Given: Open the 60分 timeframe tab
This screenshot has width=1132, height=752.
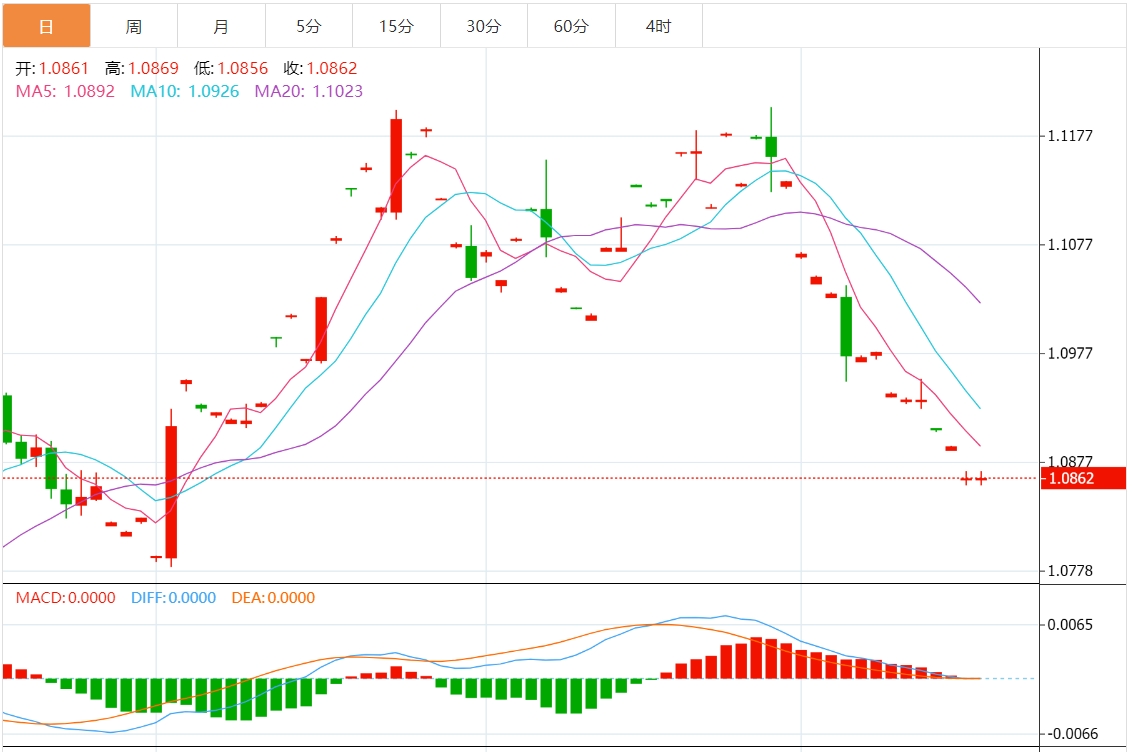Looking at the screenshot, I should pos(572,26).
